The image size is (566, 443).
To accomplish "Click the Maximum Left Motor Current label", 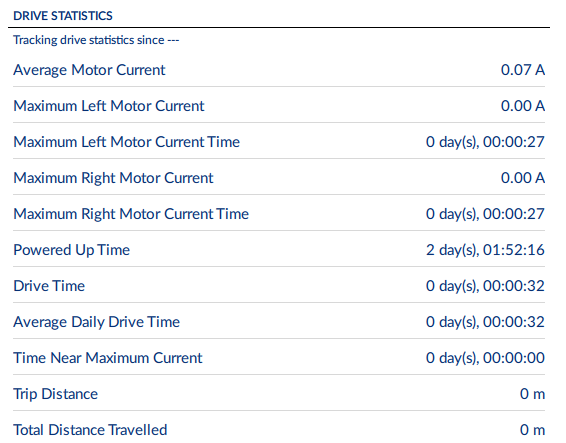I will 109,106.
